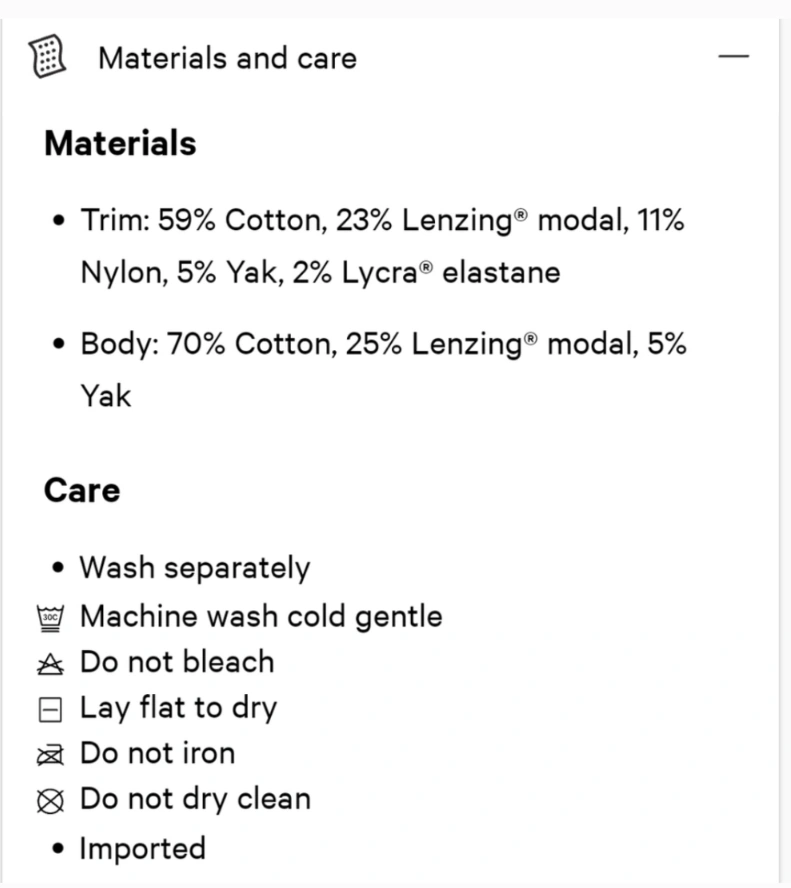The height and width of the screenshot is (888, 791).
Task: Click the lay flat to dry square icon
Action: [x=50, y=710]
